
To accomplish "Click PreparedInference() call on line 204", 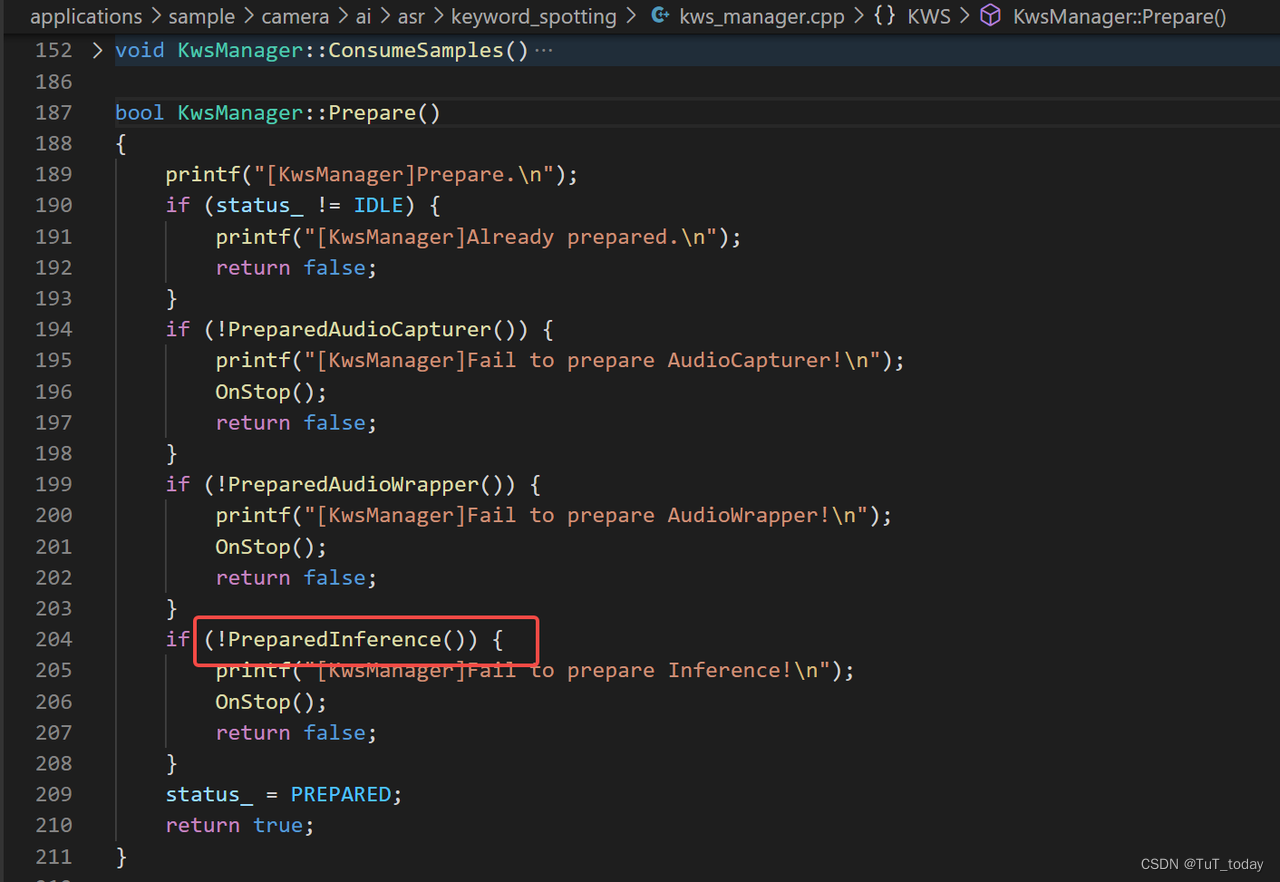I will click(347, 639).
